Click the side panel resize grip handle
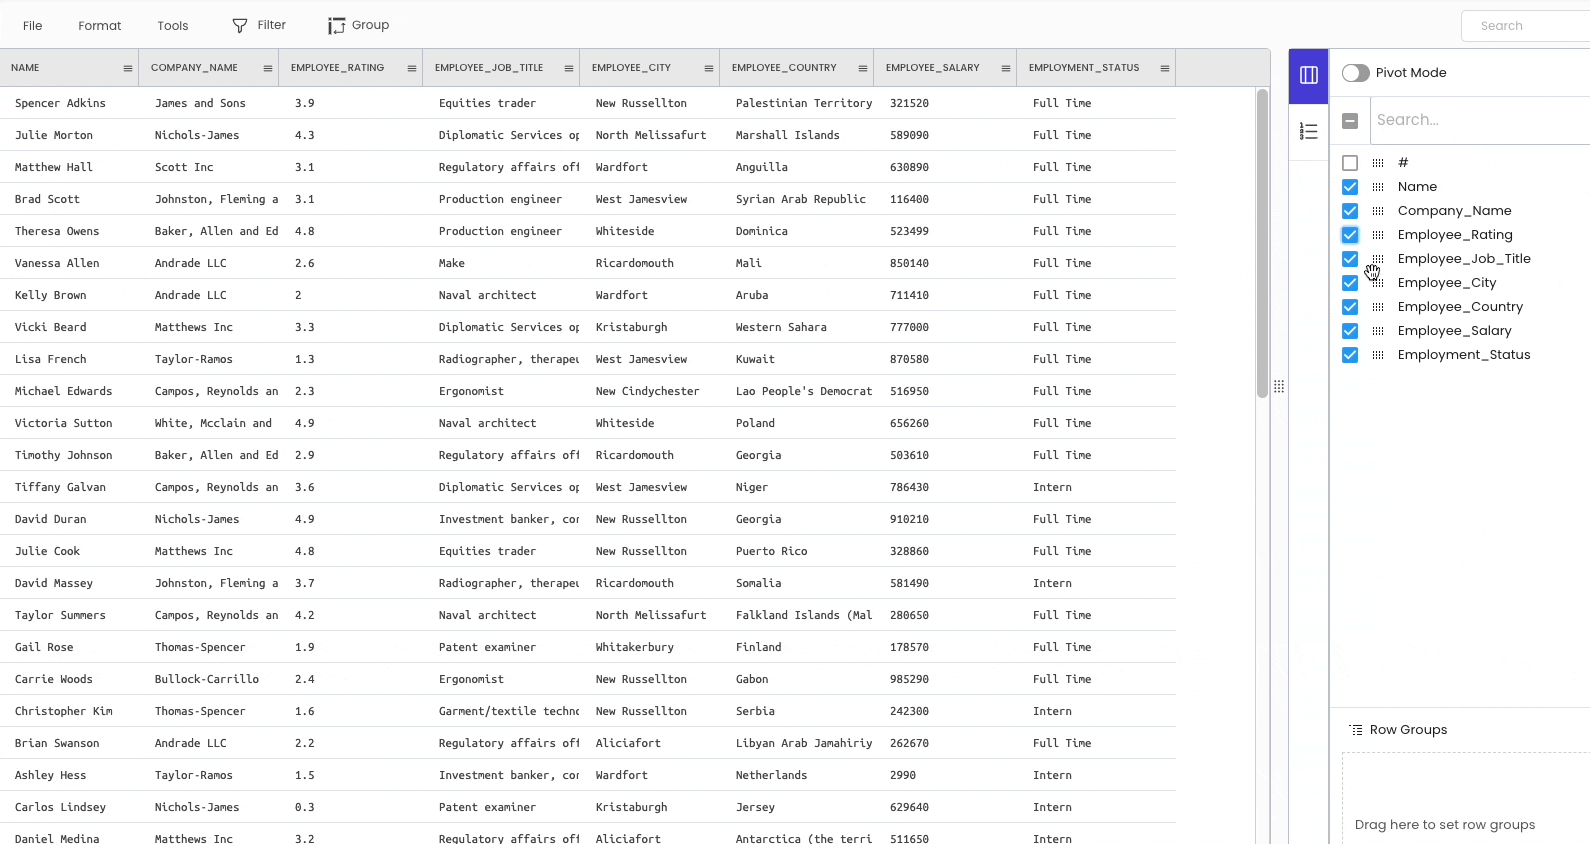 pyautogui.click(x=1279, y=386)
